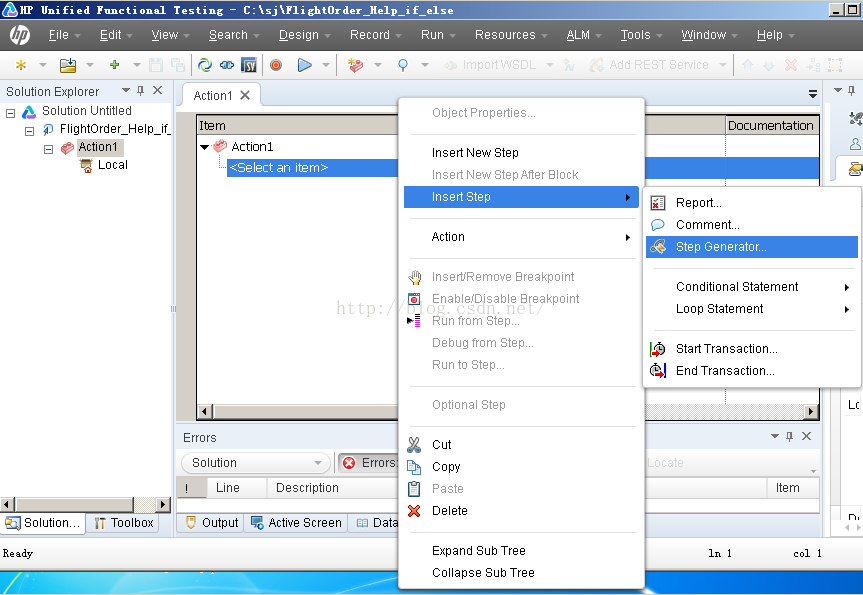The image size is (863, 595).
Task: Click the blue connector plug toolbar icon
Action: coord(227,65)
